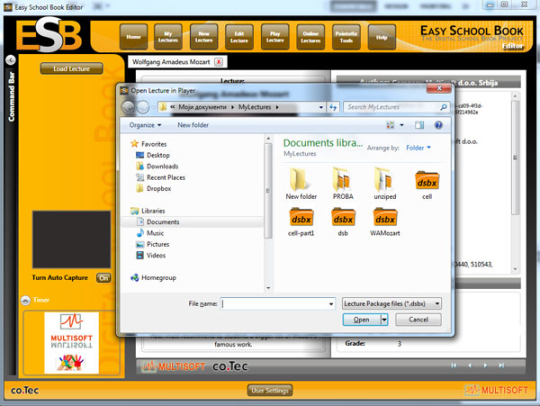This screenshot has height=406, width=540.
Task: Jump to last page navigation icon
Action: coord(501,365)
